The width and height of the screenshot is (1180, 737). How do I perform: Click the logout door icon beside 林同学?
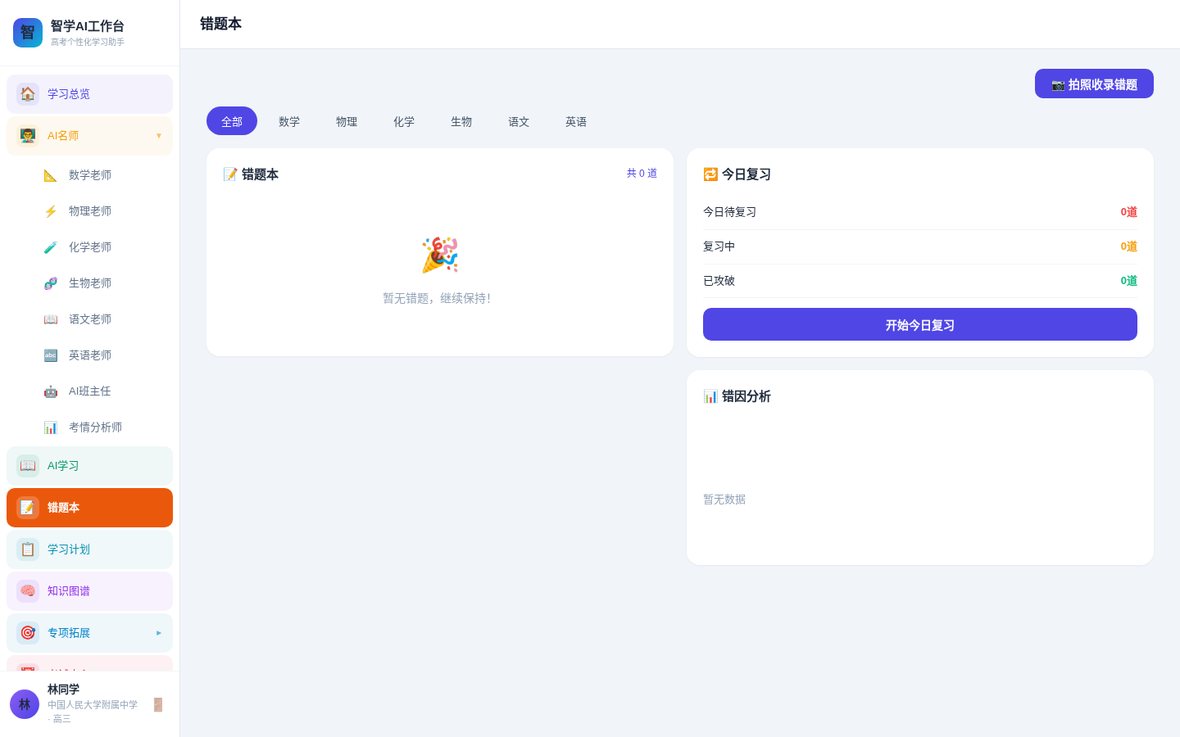coord(158,705)
